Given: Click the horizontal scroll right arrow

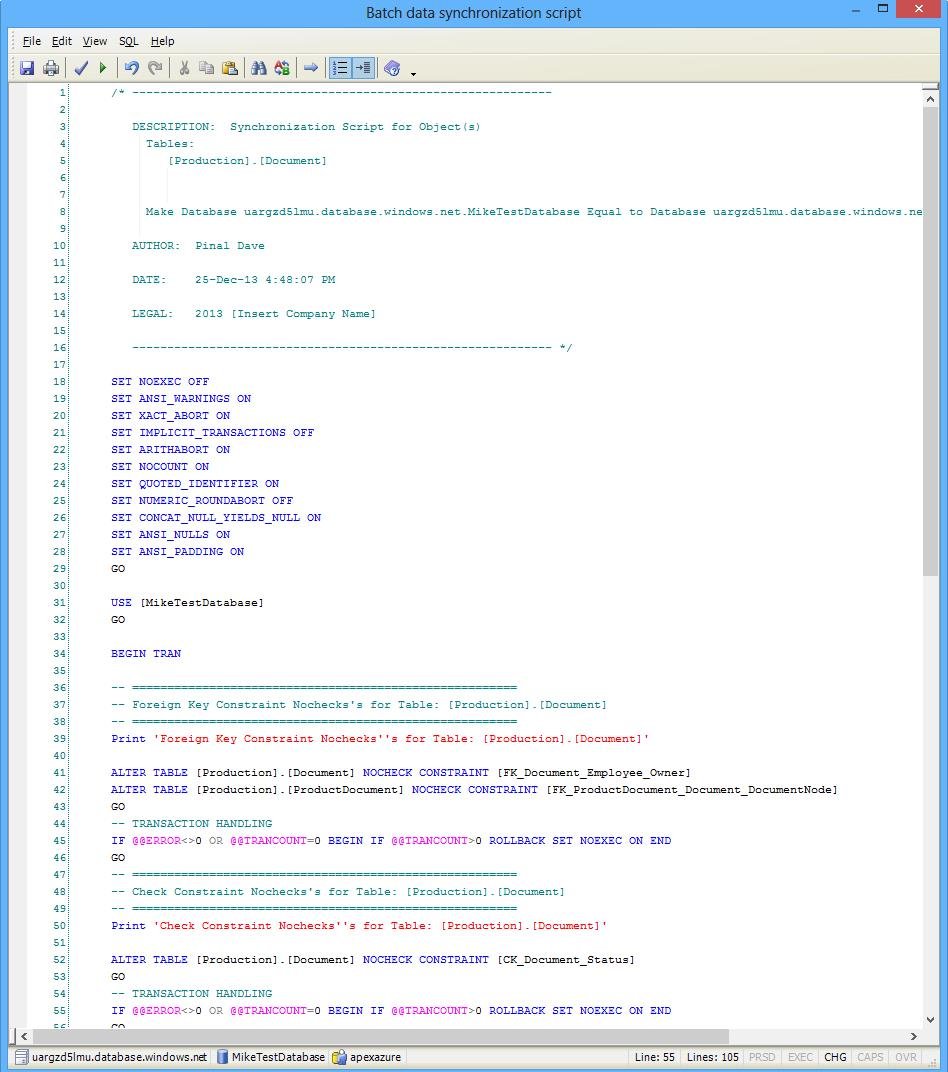Looking at the screenshot, I should pos(914,1036).
